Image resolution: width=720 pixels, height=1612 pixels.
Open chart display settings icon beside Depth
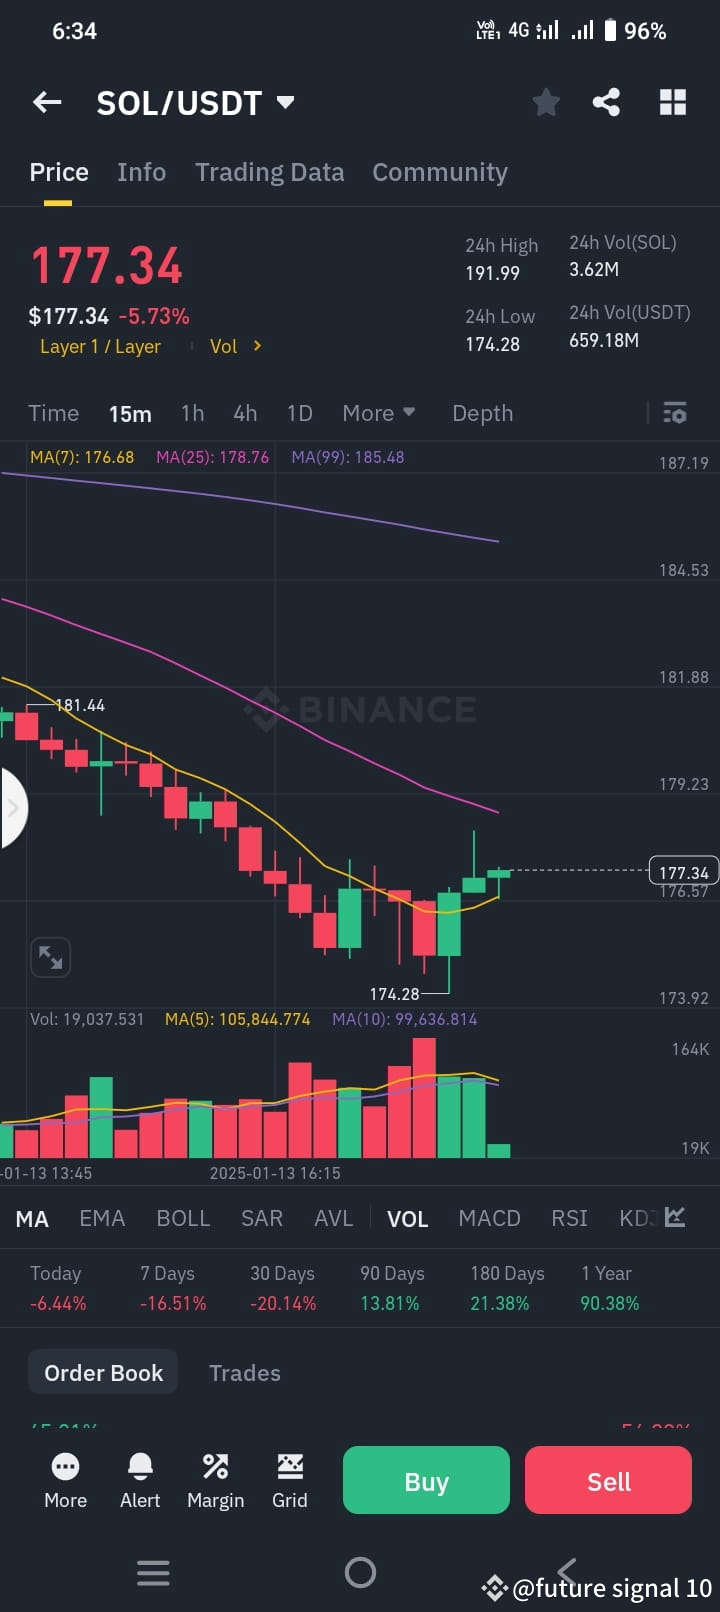pyautogui.click(x=675, y=412)
